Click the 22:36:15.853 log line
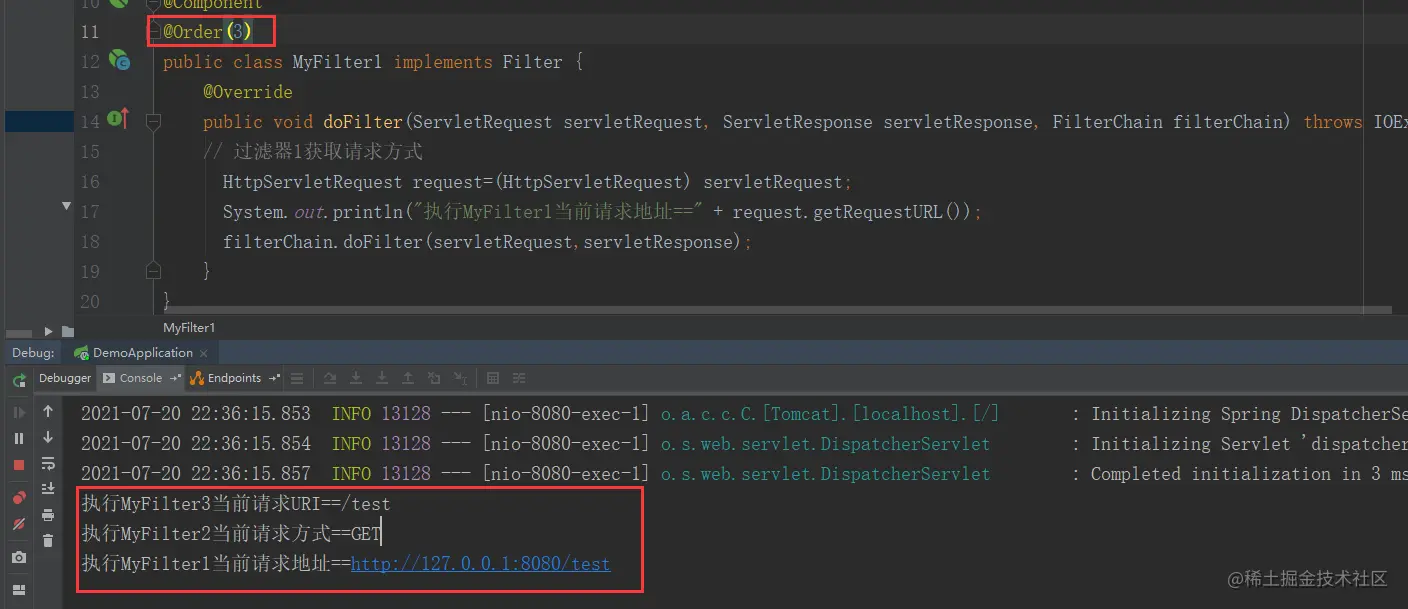The image size is (1408, 609). (744, 414)
